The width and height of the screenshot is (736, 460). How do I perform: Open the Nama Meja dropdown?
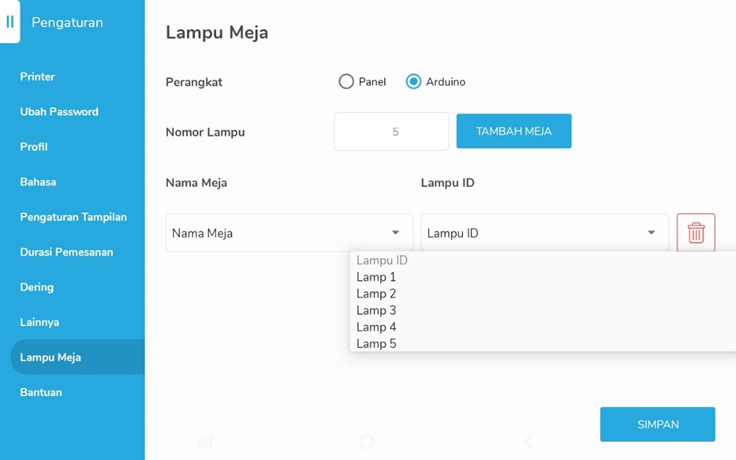click(289, 233)
